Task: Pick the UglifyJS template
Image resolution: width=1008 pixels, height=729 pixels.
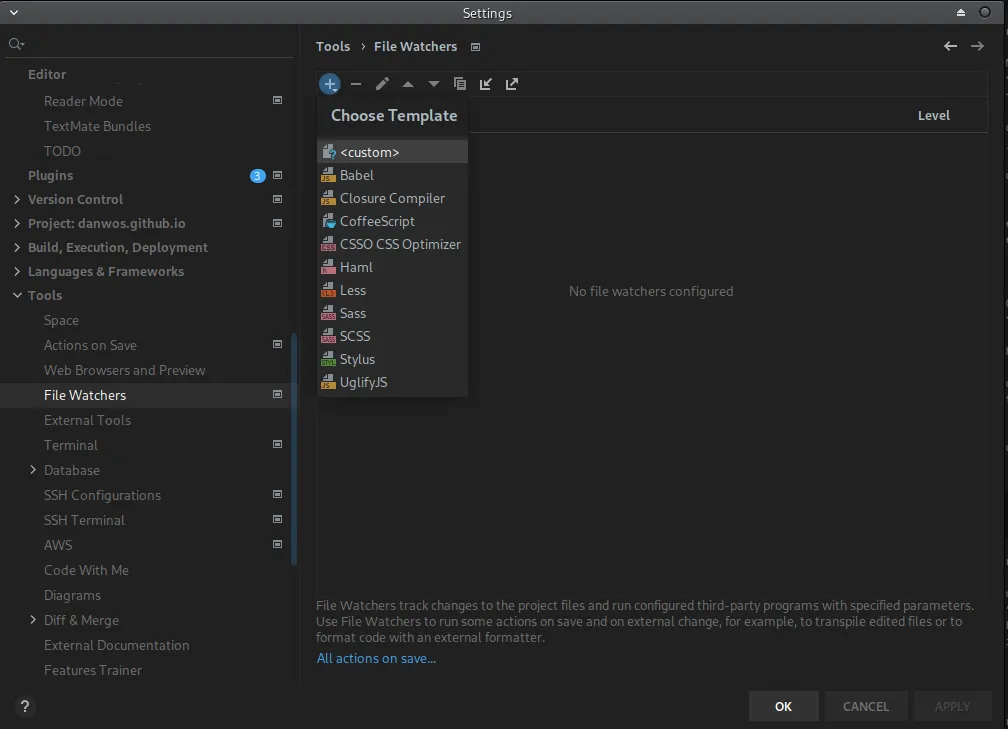Action: coord(393,382)
